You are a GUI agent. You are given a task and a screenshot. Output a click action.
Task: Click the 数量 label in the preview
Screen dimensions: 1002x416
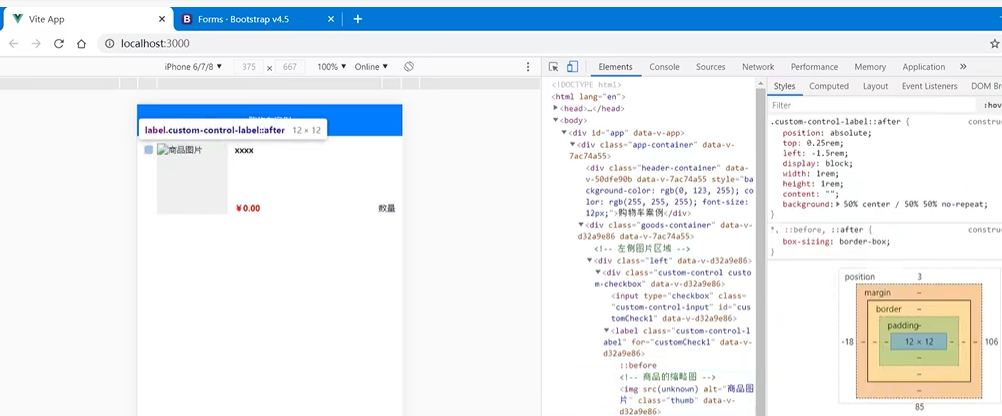pos(387,208)
